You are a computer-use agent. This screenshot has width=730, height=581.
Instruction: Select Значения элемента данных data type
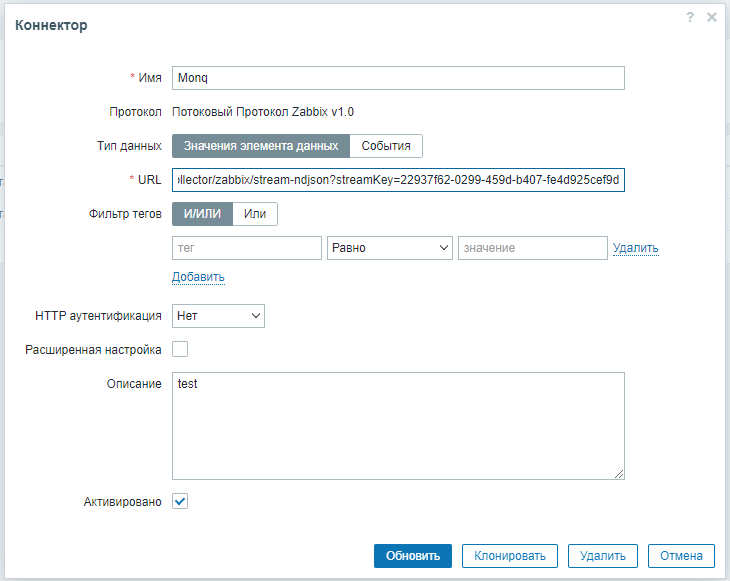(x=261, y=146)
